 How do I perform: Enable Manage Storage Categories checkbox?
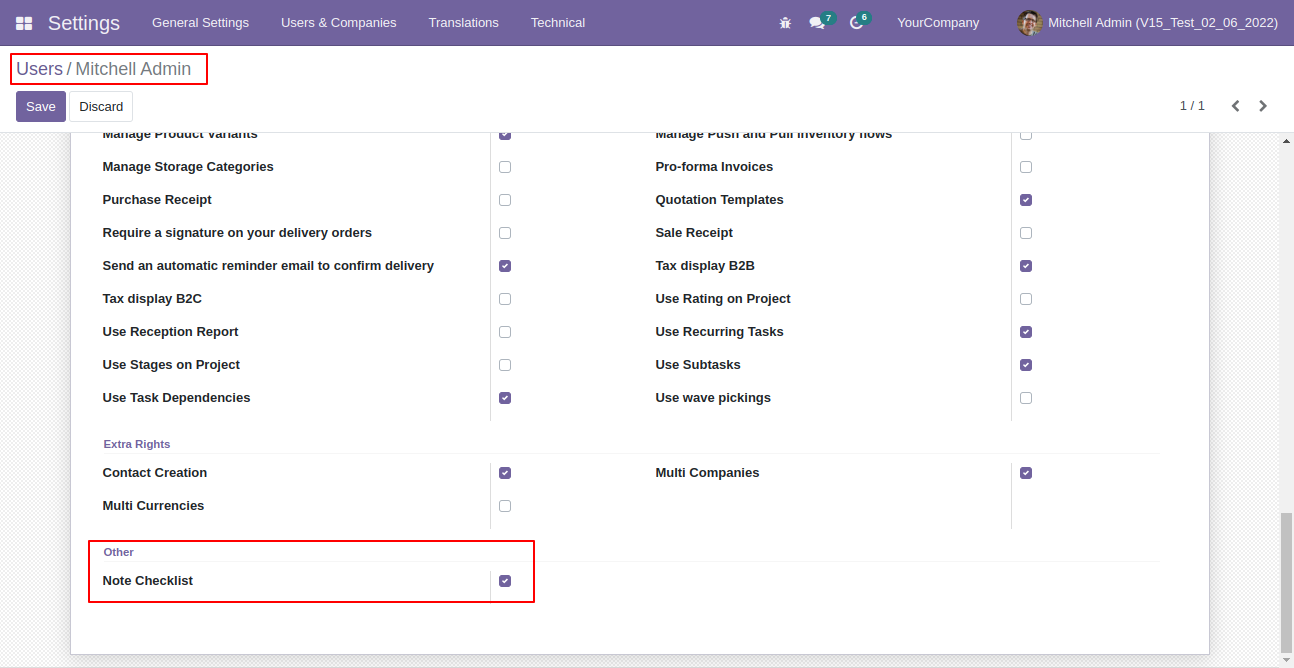[505, 167]
